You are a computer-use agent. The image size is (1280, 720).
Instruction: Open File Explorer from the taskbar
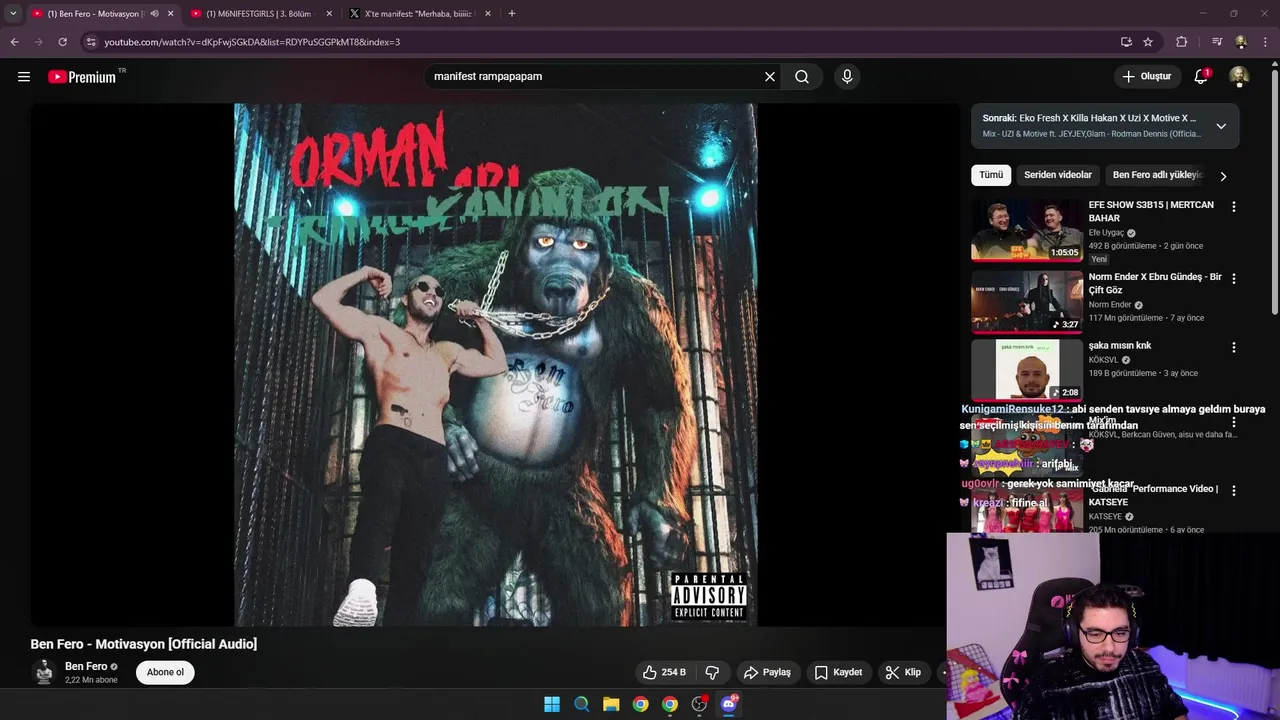(611, 704)
